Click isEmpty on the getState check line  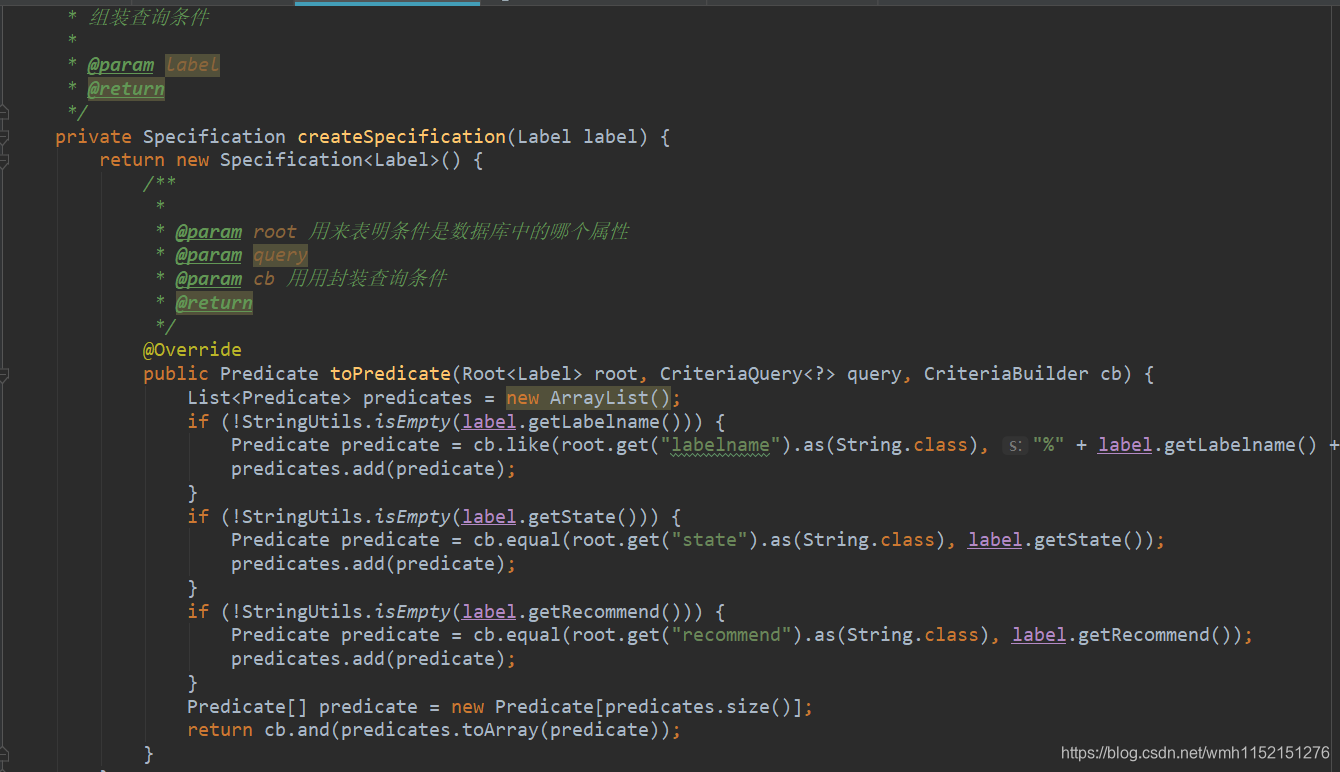tap(412, 517)
